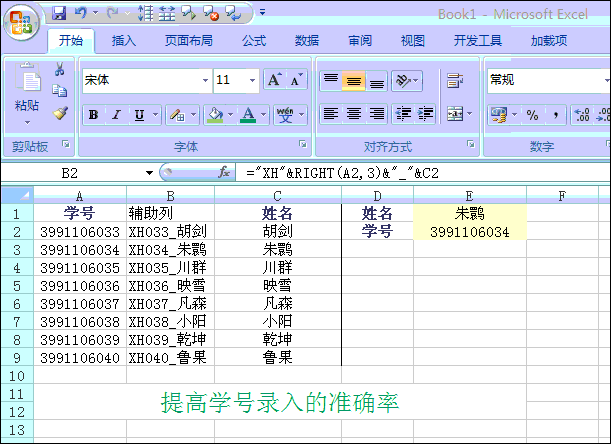Open the font size 11 dropdown
The image size is (611, 444).
pos(253,80)
